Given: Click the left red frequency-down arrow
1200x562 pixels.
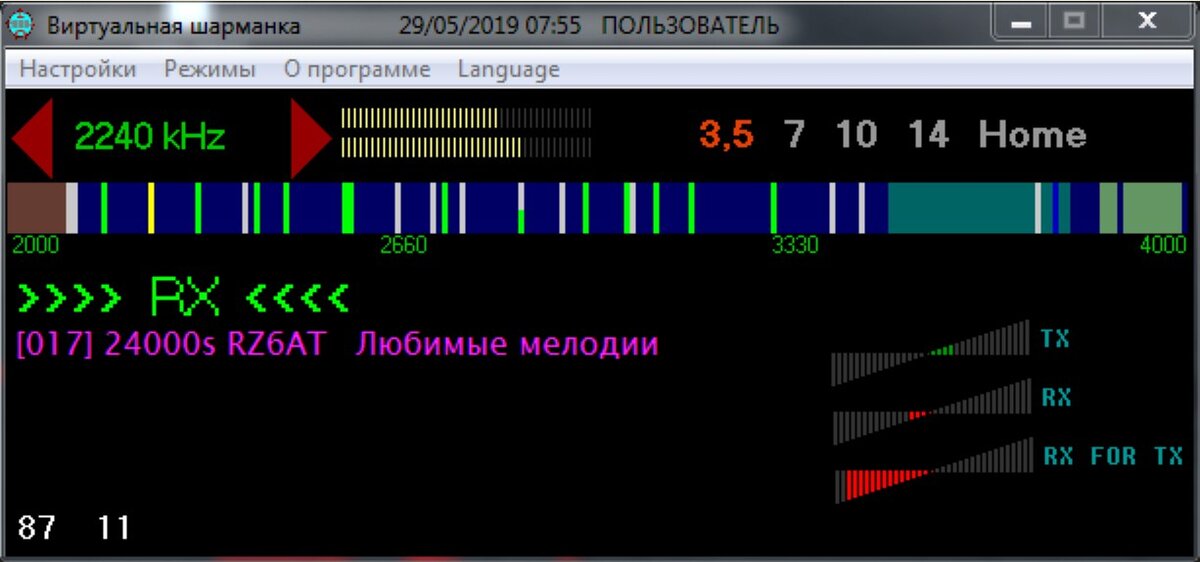Looking at the screenshot, I should coord(32,138).
